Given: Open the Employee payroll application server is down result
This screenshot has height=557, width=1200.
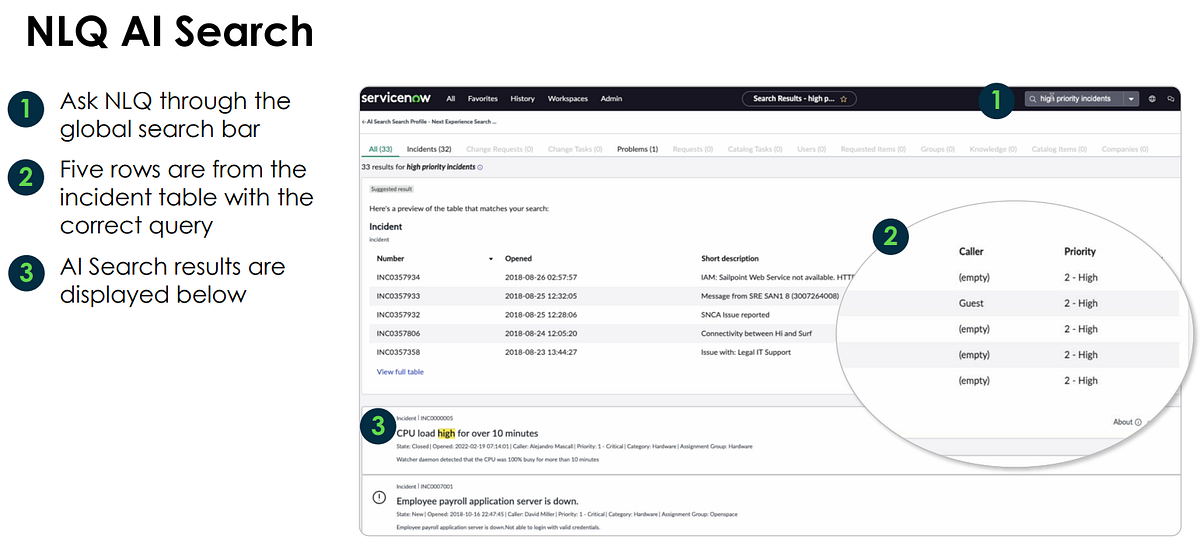Looking at the screenshot, I should point(487,501).
